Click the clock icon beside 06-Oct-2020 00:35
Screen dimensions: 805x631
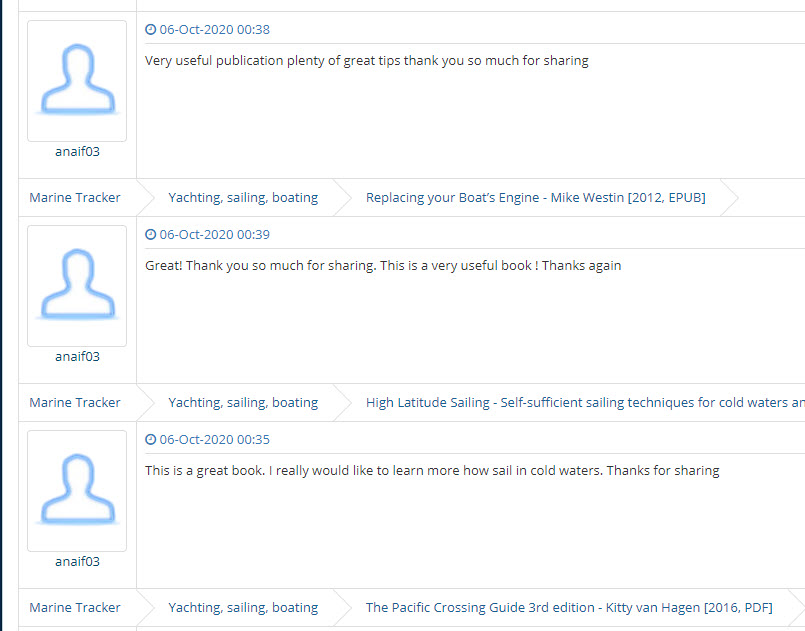pyautogui.click(x=151, y=440)
